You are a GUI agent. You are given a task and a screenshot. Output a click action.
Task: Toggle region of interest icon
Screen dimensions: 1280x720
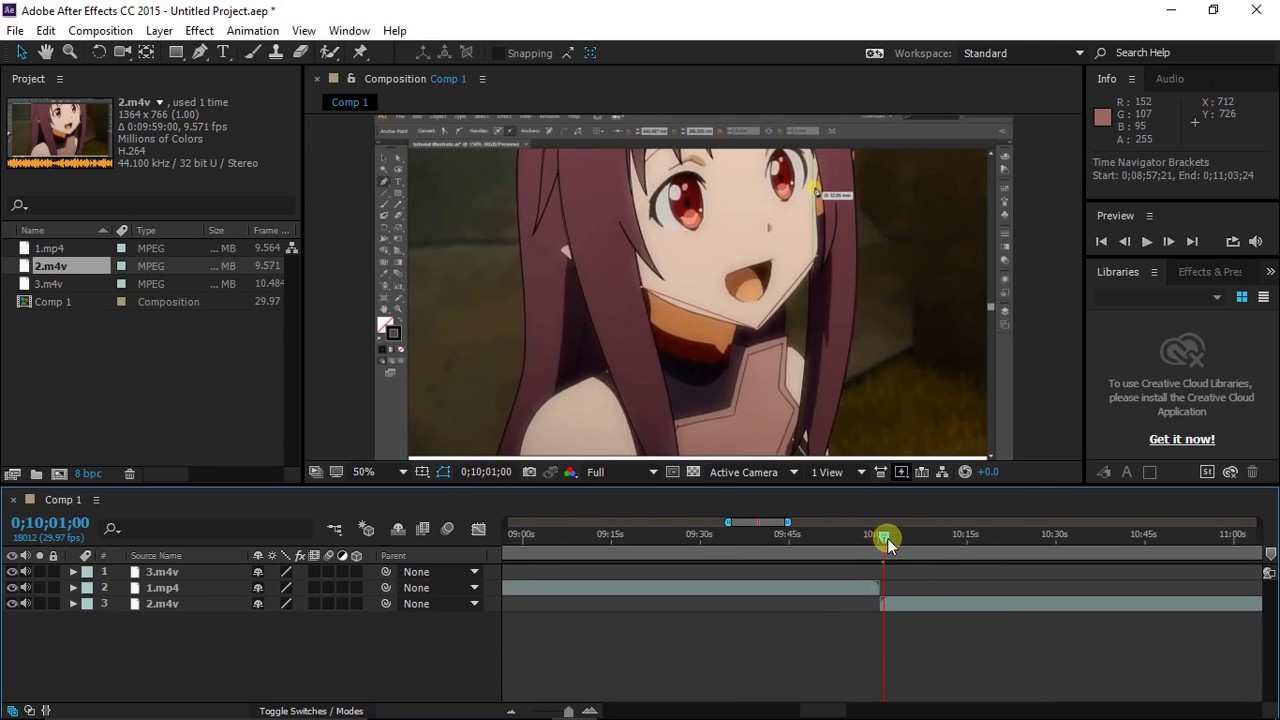coord(672,472)
